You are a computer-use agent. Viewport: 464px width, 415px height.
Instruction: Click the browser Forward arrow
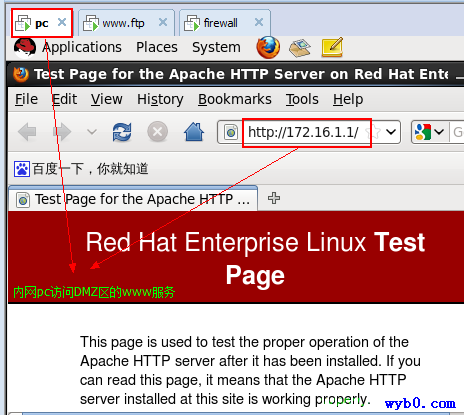point(62,132)
